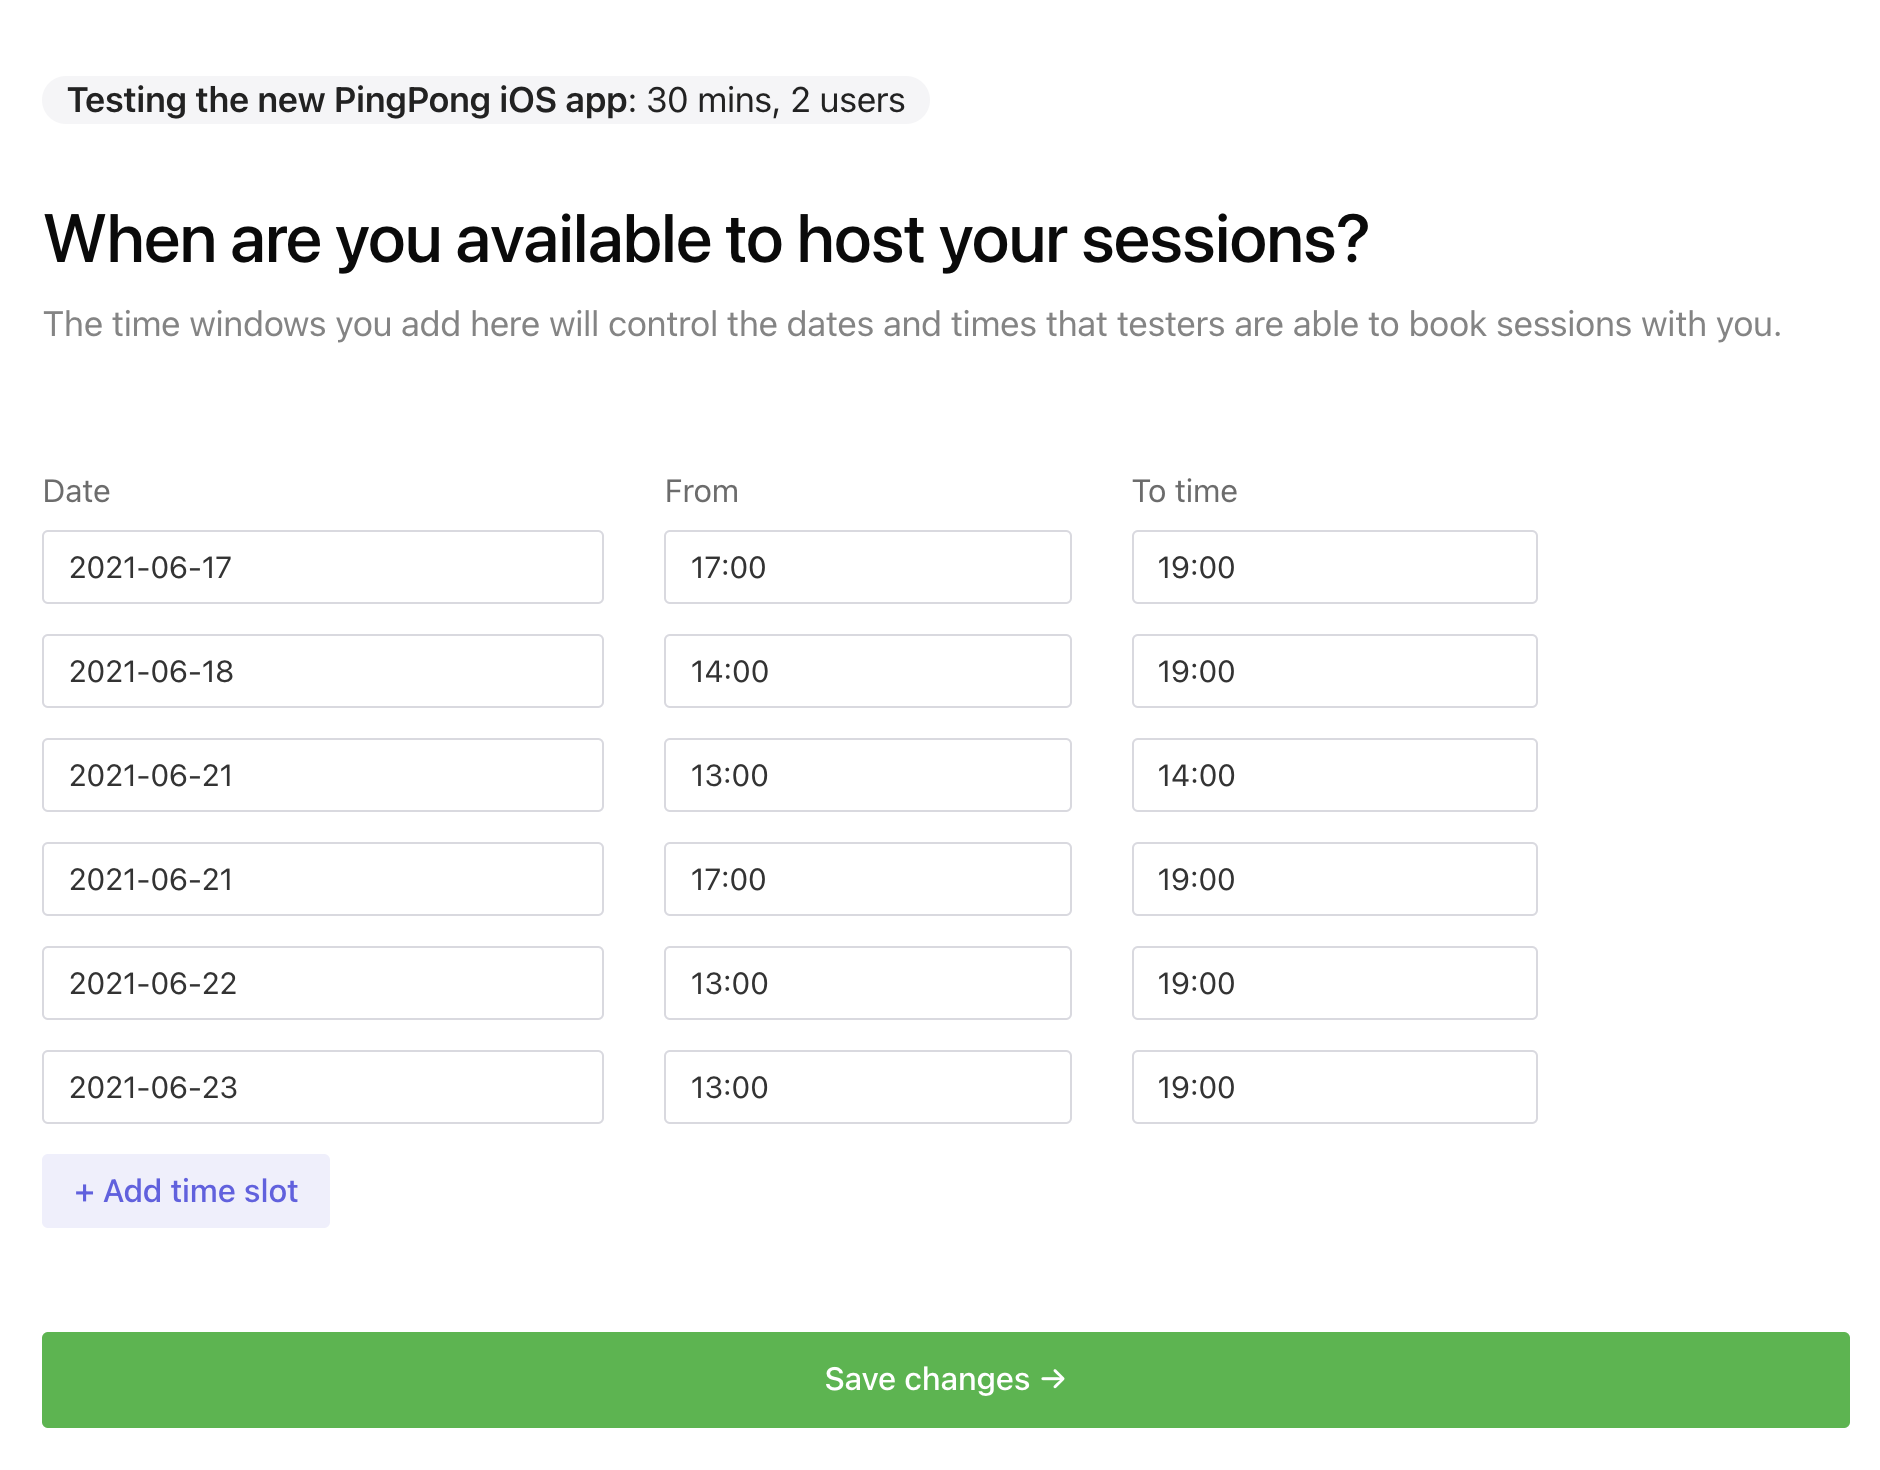This screenshot has width=1880, height=1470.
Task: Edit the 14:00 To time field
Action: [1335, 775]
